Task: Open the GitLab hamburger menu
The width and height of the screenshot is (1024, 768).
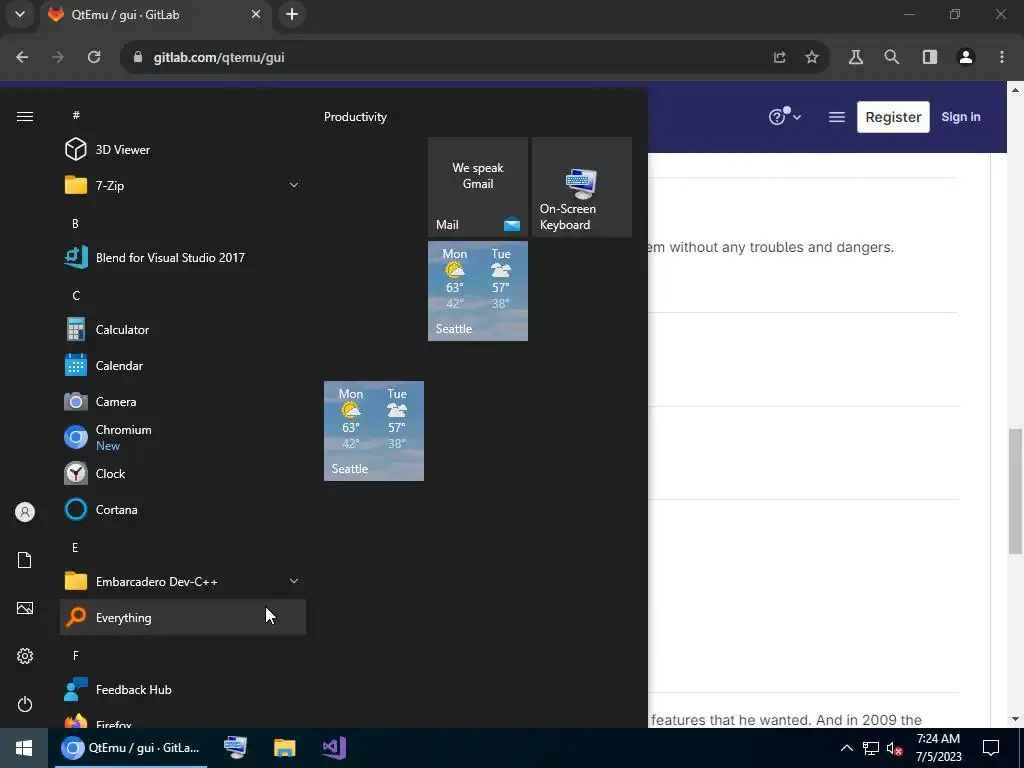Action: tap(837, 117)
